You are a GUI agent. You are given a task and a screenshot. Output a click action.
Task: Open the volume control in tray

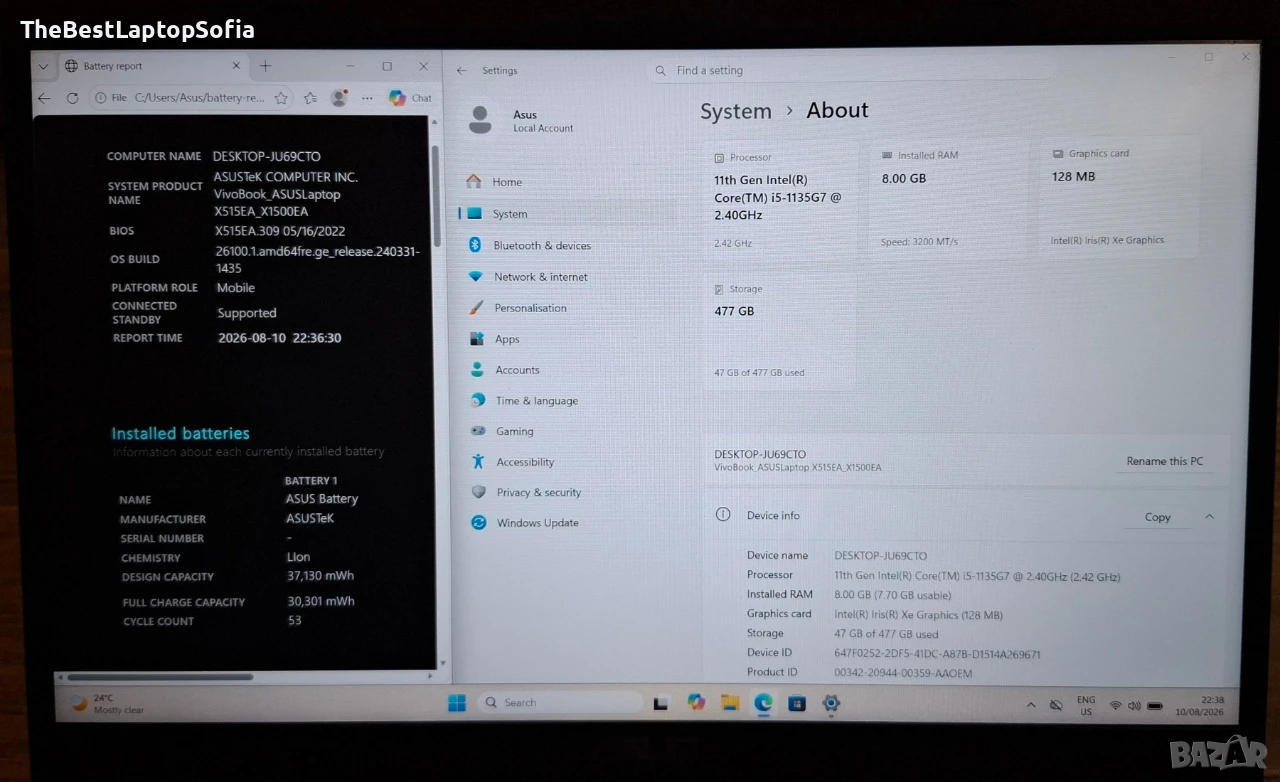click(1134, 705)
